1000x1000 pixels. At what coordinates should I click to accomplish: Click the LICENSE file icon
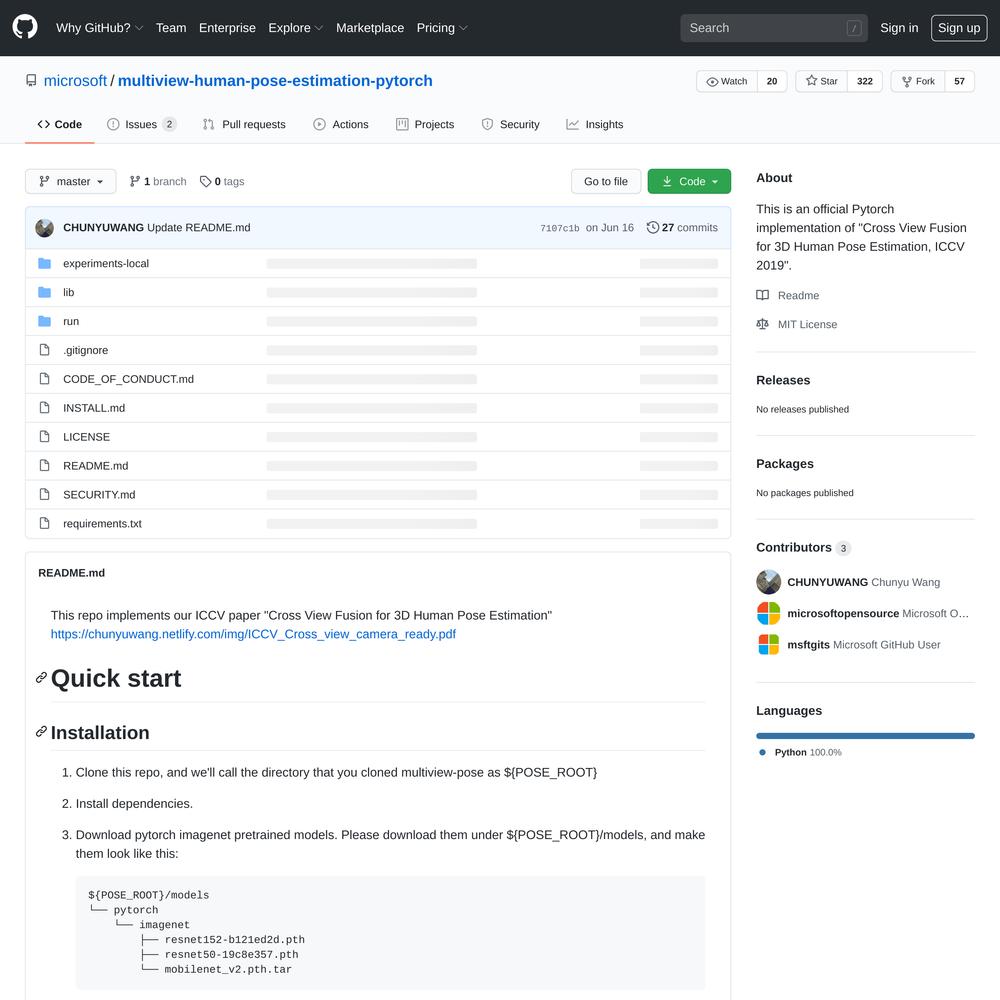[45, 436]
